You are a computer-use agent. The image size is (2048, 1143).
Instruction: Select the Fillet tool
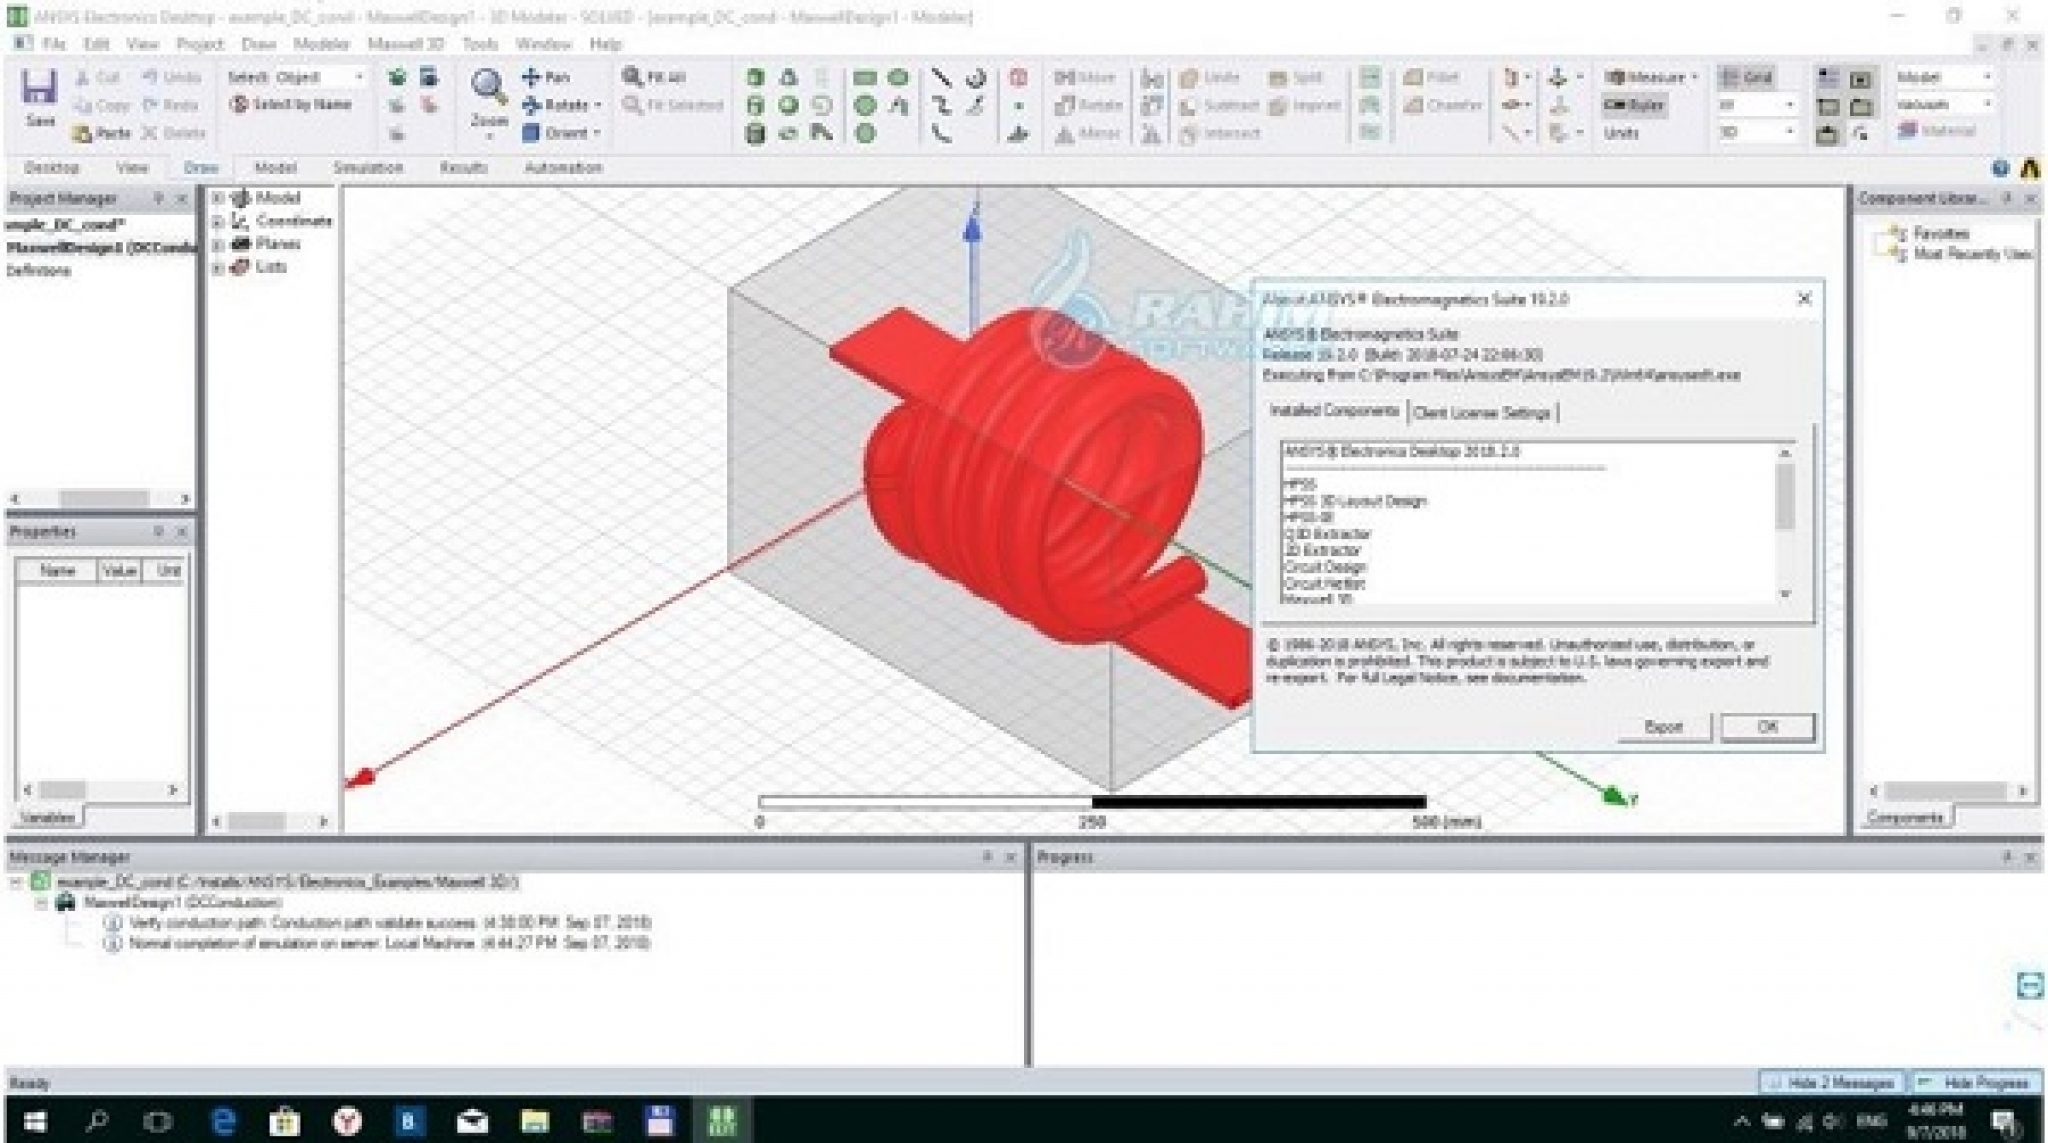pyautogui.click(x=1432, y=76)
